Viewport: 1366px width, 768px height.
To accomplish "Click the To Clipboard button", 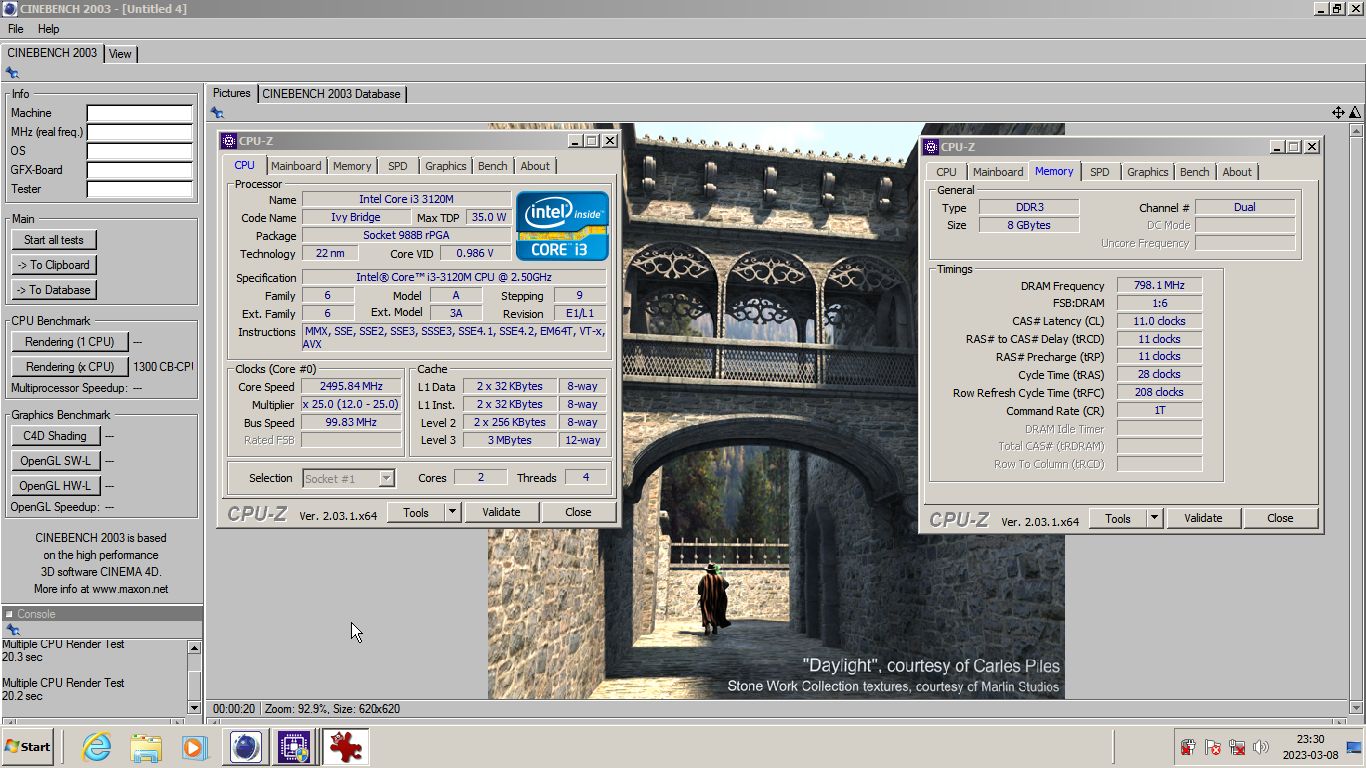I will [x=54, y=265].
